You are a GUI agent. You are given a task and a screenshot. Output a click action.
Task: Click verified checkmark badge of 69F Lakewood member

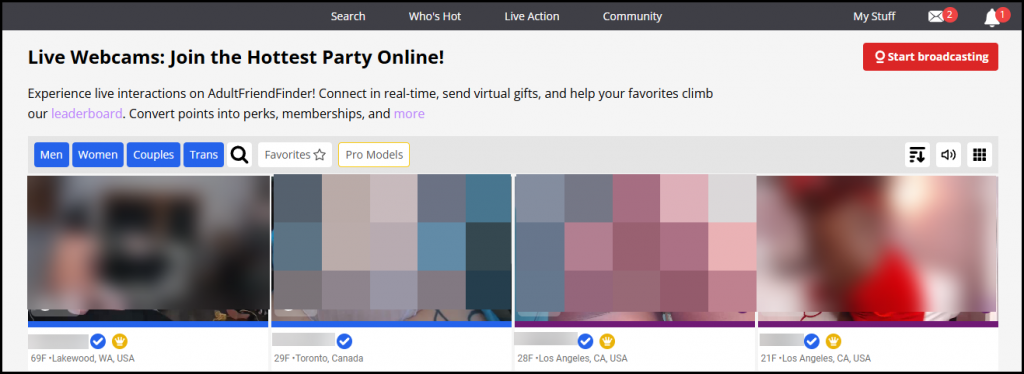pyautogui.click(x=98, y=341)
